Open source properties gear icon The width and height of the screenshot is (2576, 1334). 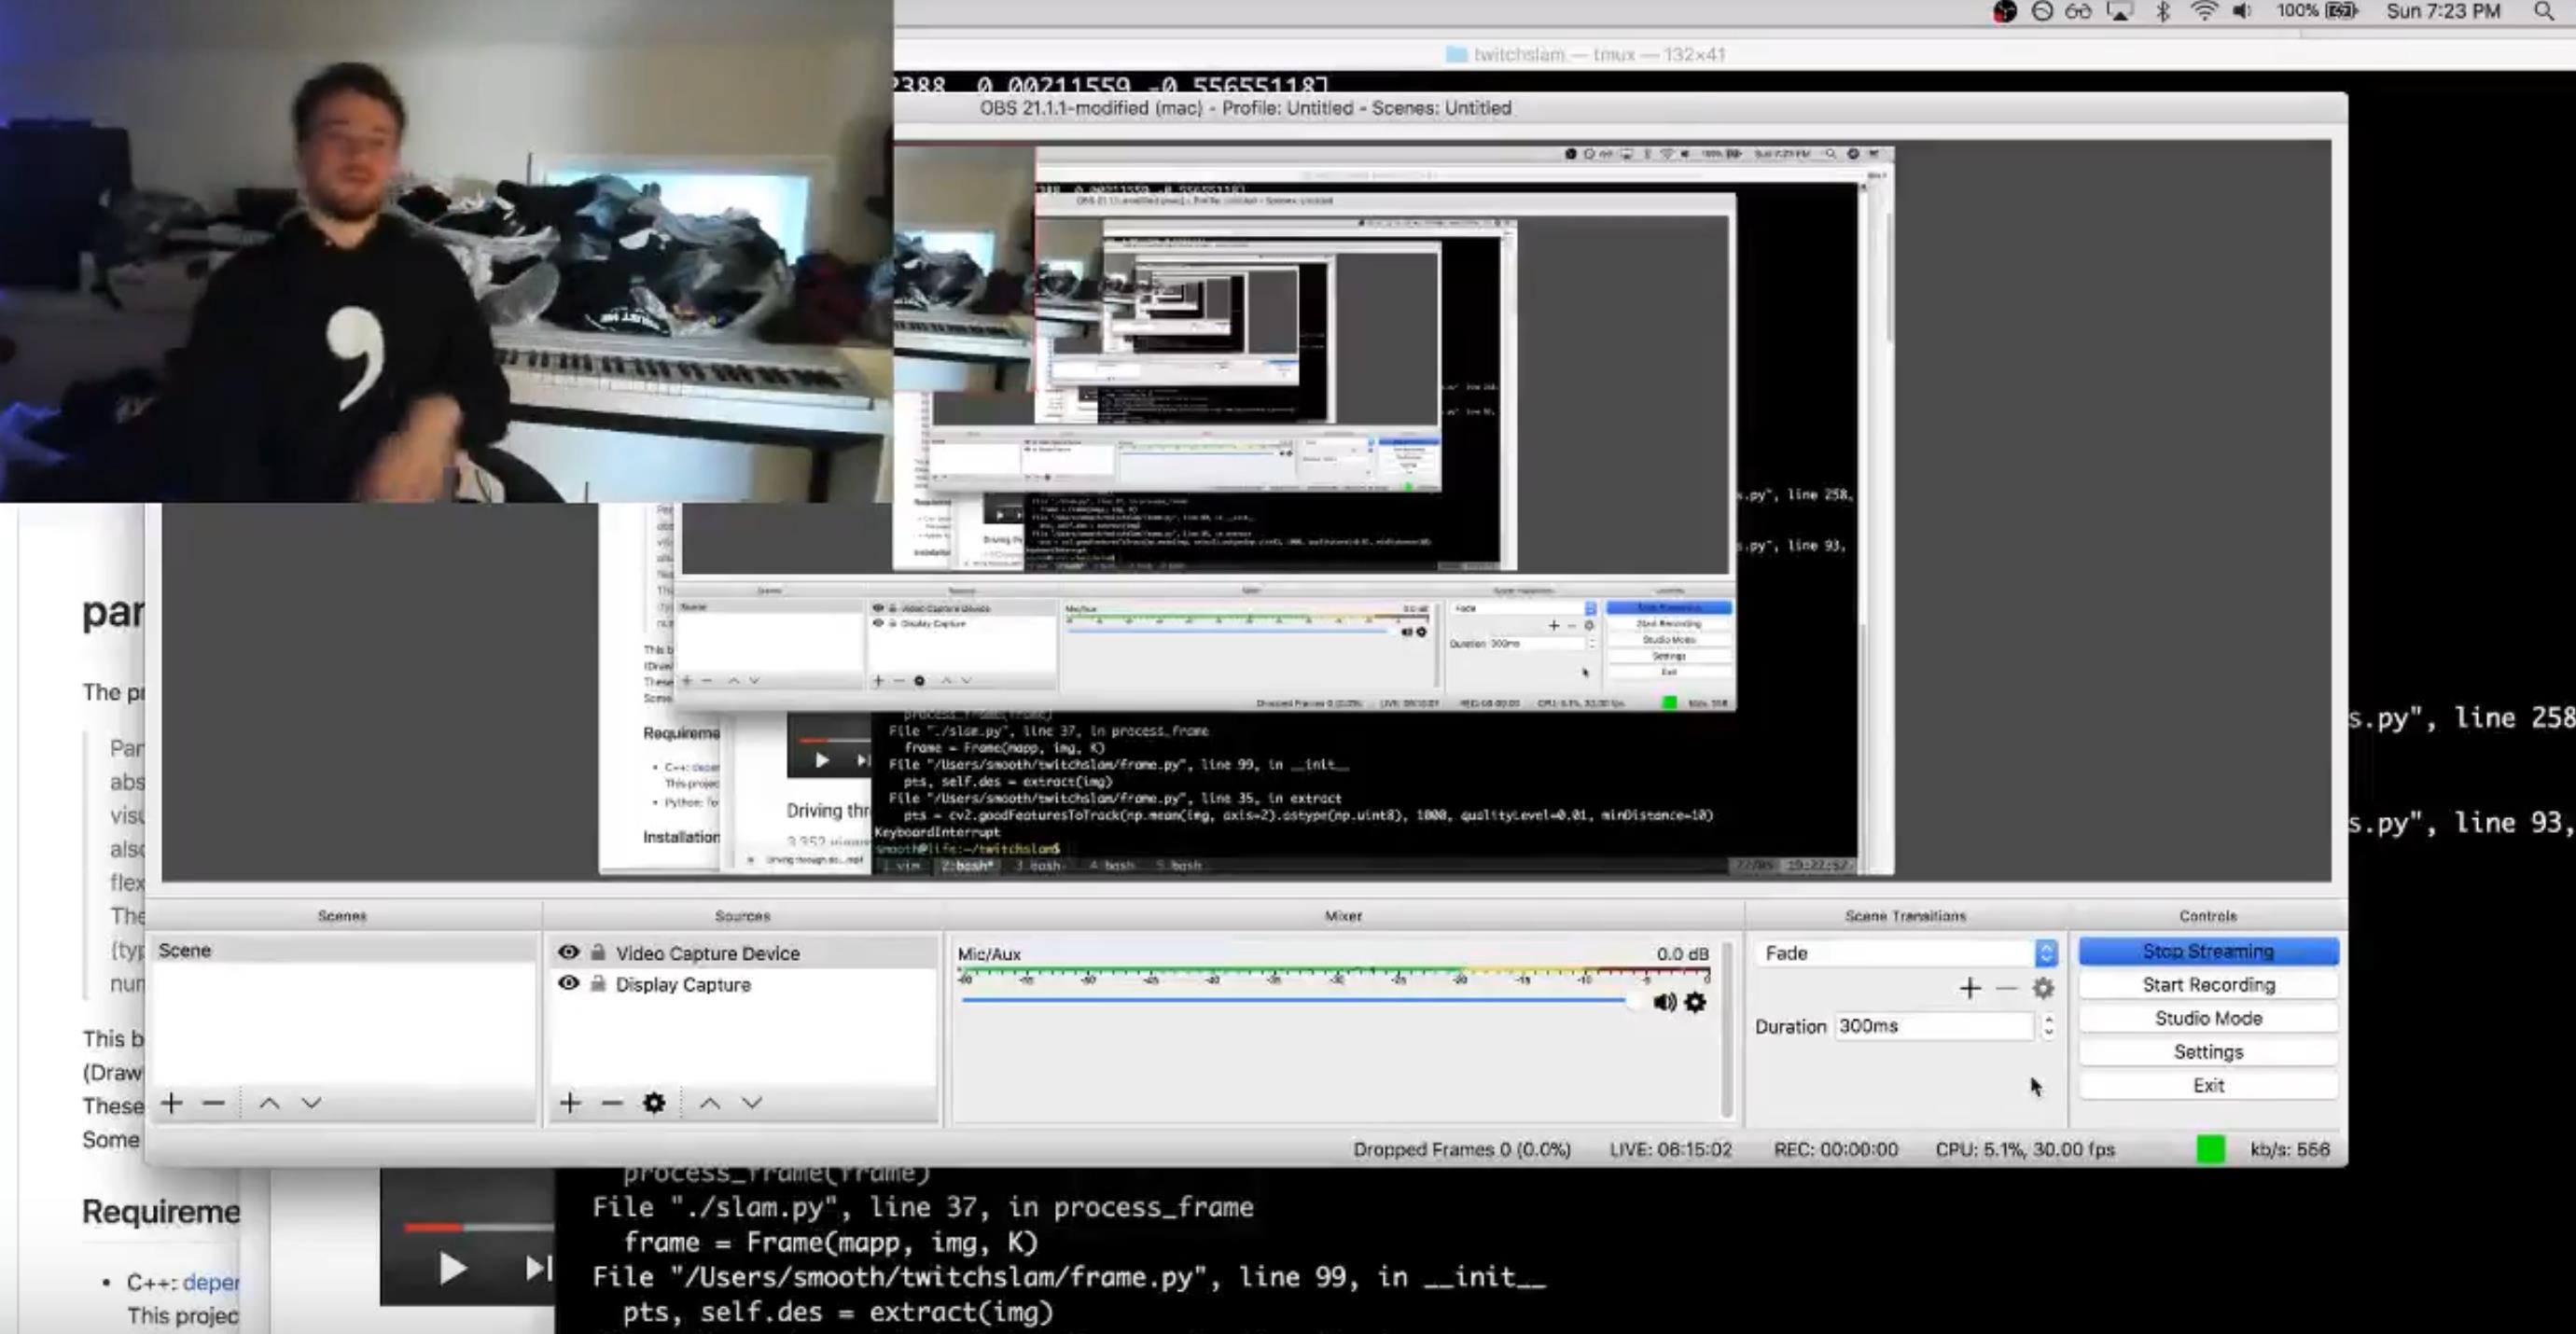point(654,1103)
